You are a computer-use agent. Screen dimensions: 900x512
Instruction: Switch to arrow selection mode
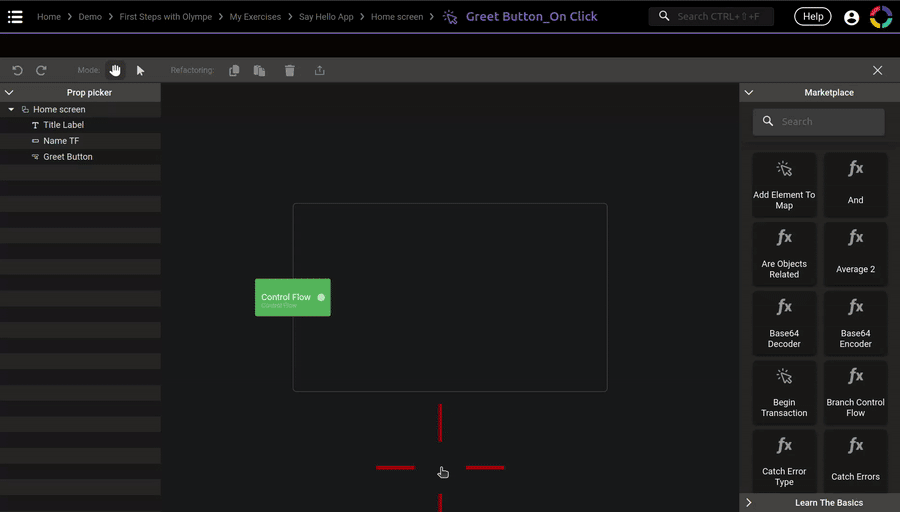[x=140, y=71]
